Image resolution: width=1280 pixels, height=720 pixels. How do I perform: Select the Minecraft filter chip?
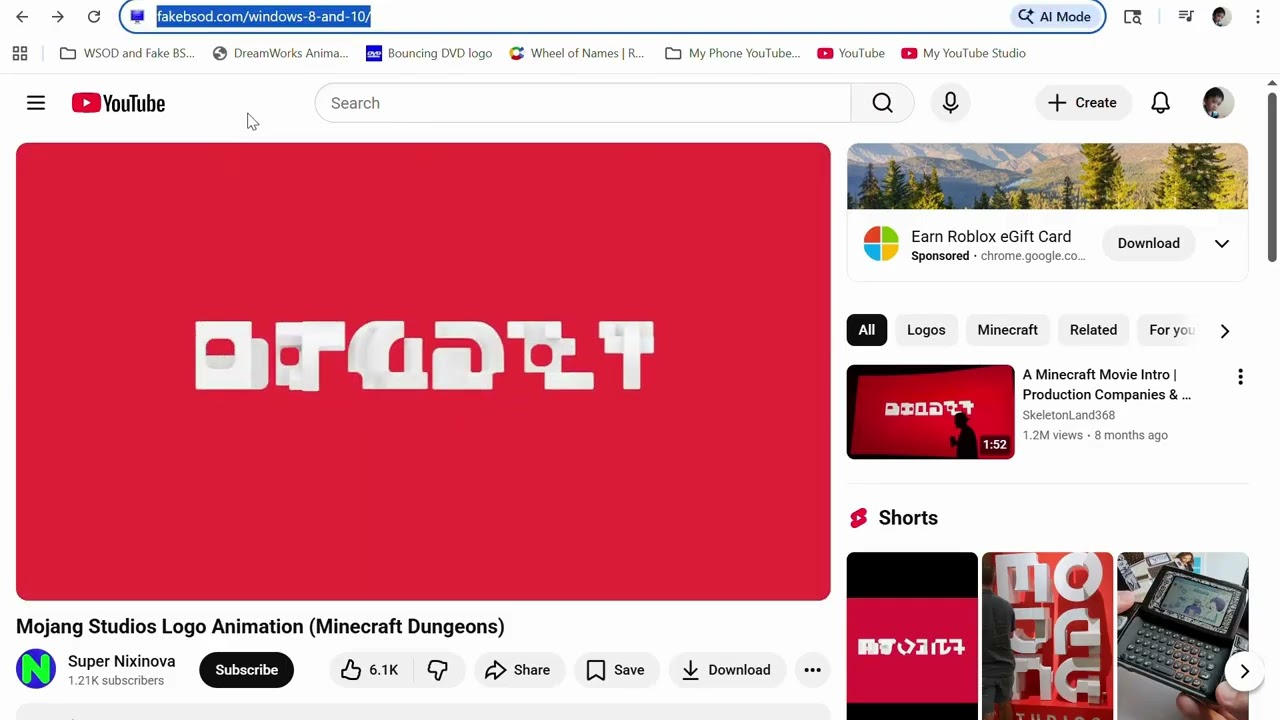1007,330
